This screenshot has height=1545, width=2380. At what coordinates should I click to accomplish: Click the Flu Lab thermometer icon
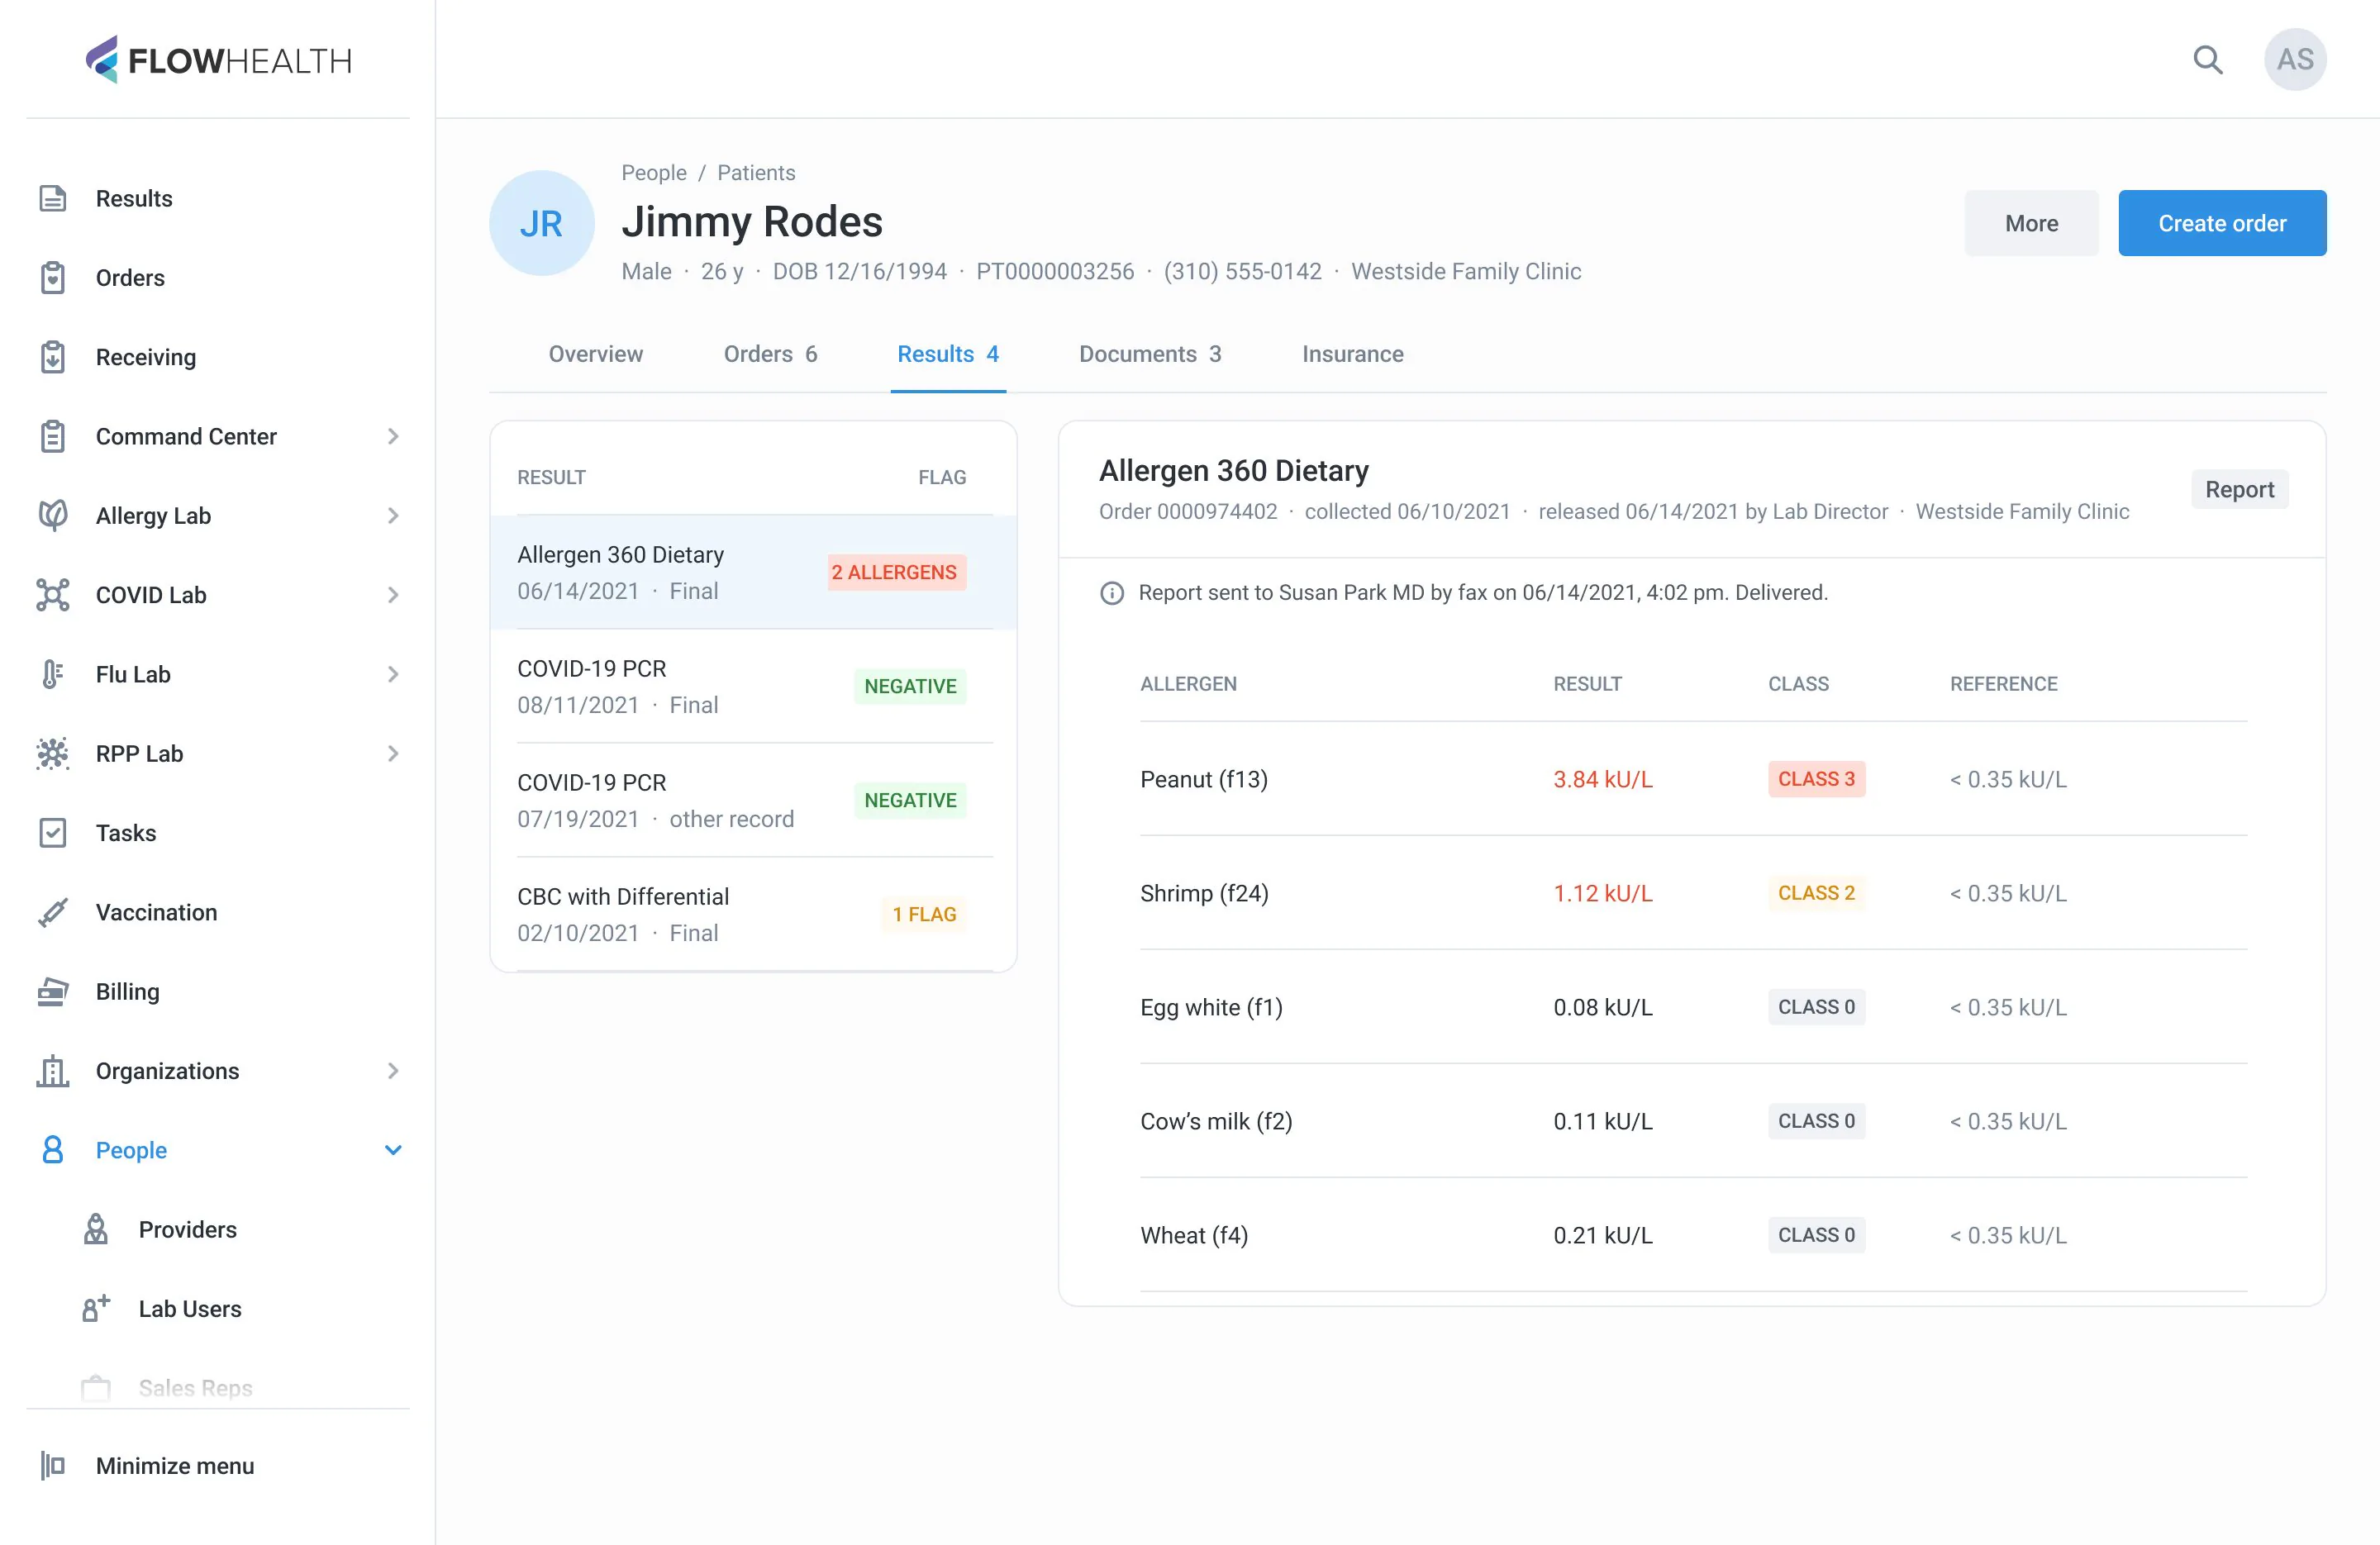tap(53, 674)
